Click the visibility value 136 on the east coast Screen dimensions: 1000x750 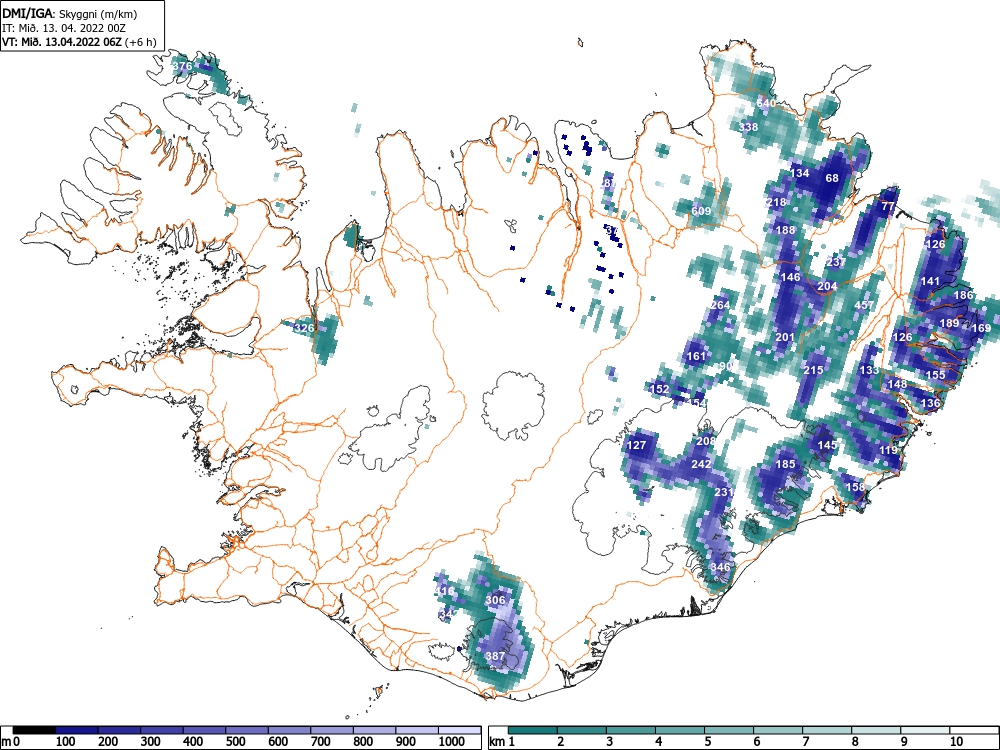930,403
